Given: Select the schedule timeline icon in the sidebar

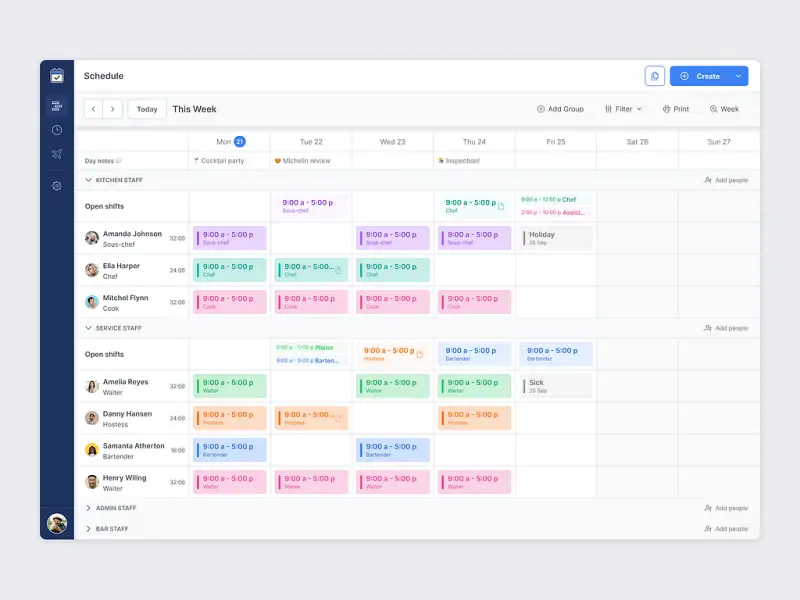Looking at the screenshot, I should pyautogui.click(x=57, y=106).
